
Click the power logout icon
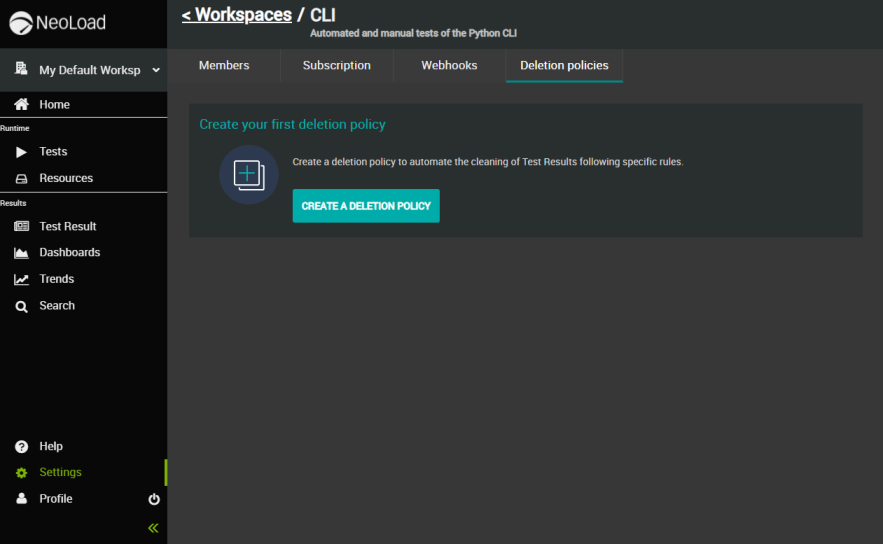pos(154,499)
